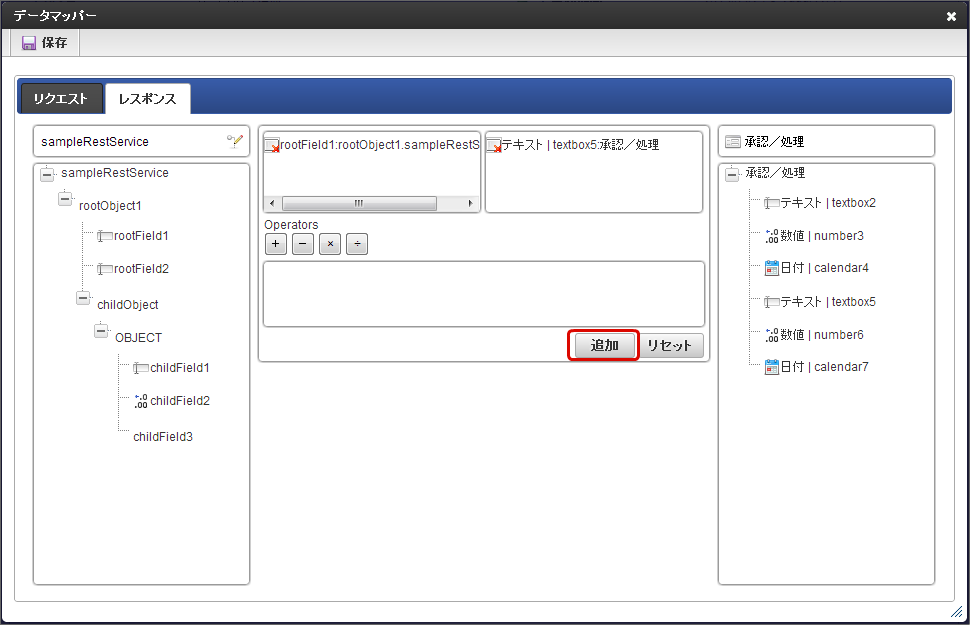Click the edit wand icon beside sampleRestService
Viewport: 970px width, 625px height.
point(234,141)
